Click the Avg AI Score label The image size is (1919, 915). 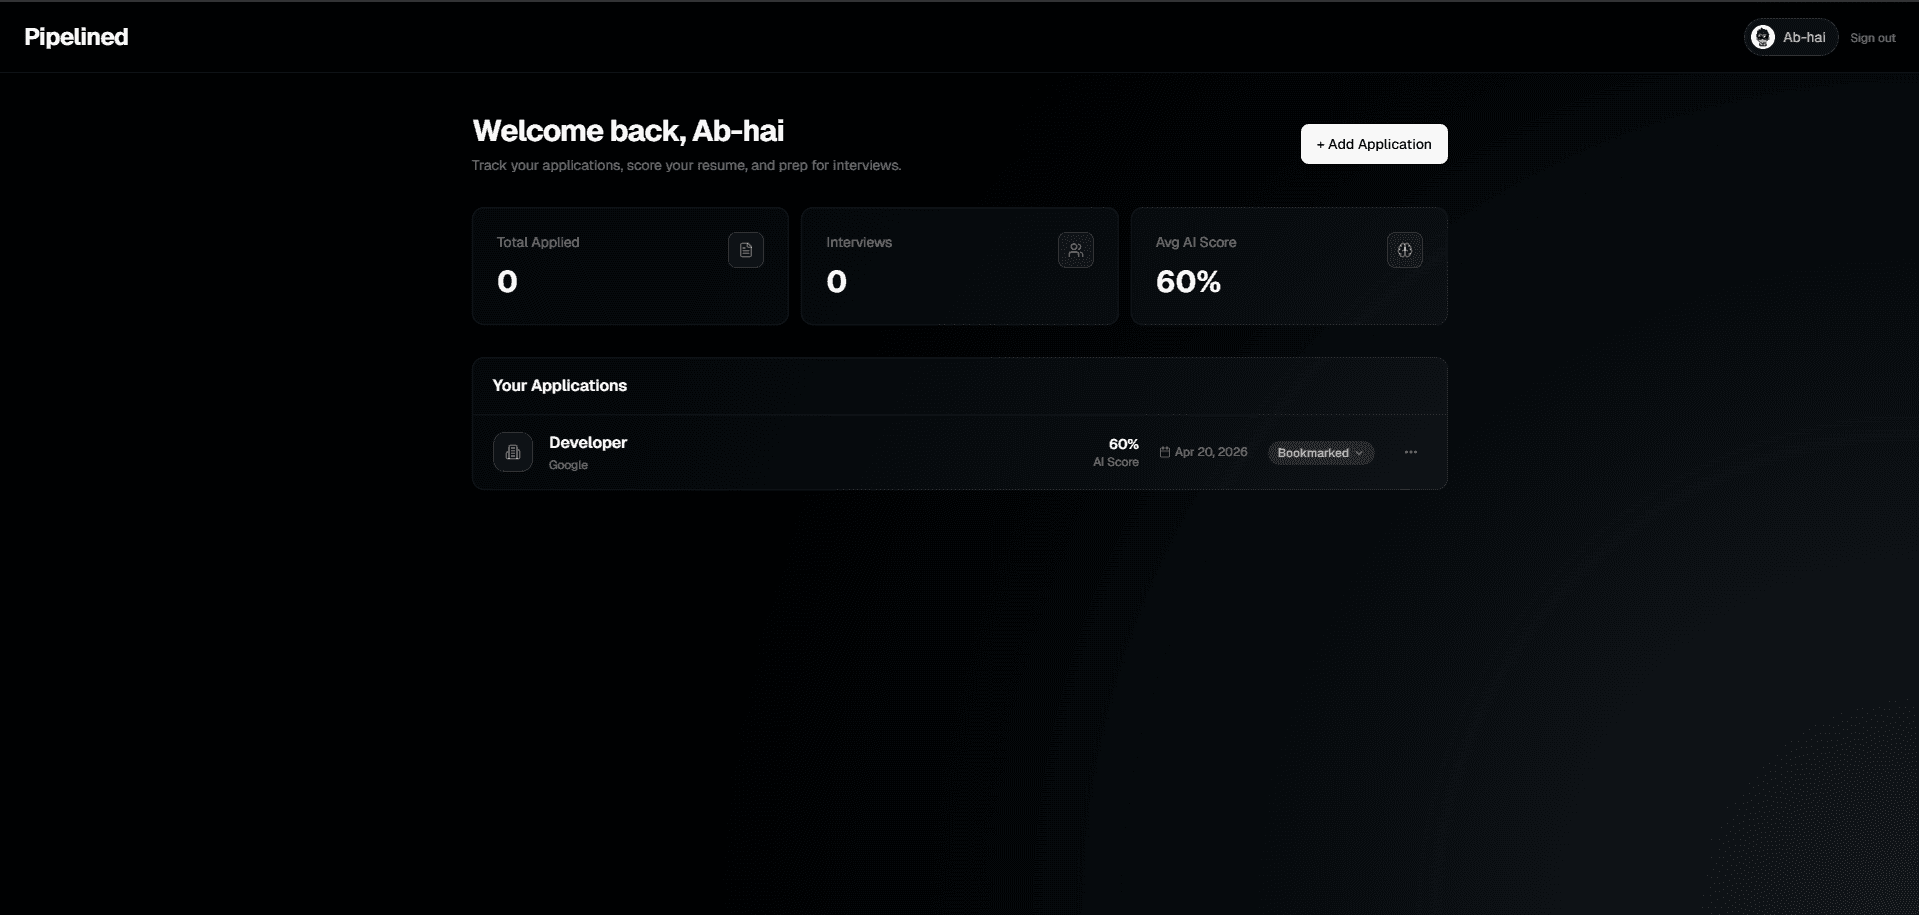point(1196,242)
